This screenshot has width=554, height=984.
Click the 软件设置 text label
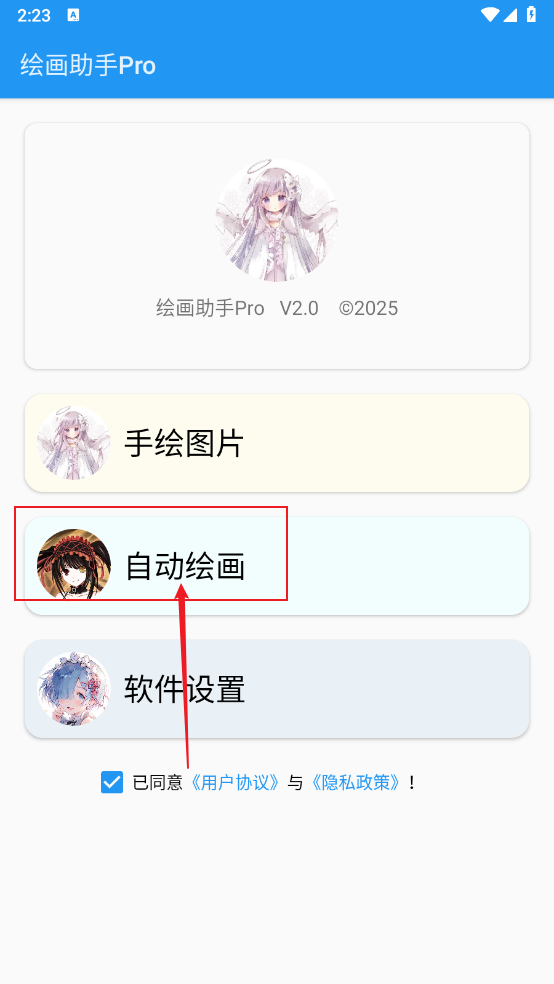184,688
